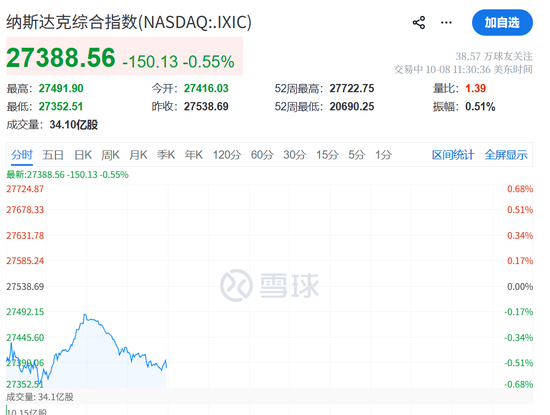Click the 最新:27388.56 line above the chart
This screenshot has width=550, height=415.
pyautogui.click(x=67, y=175)
